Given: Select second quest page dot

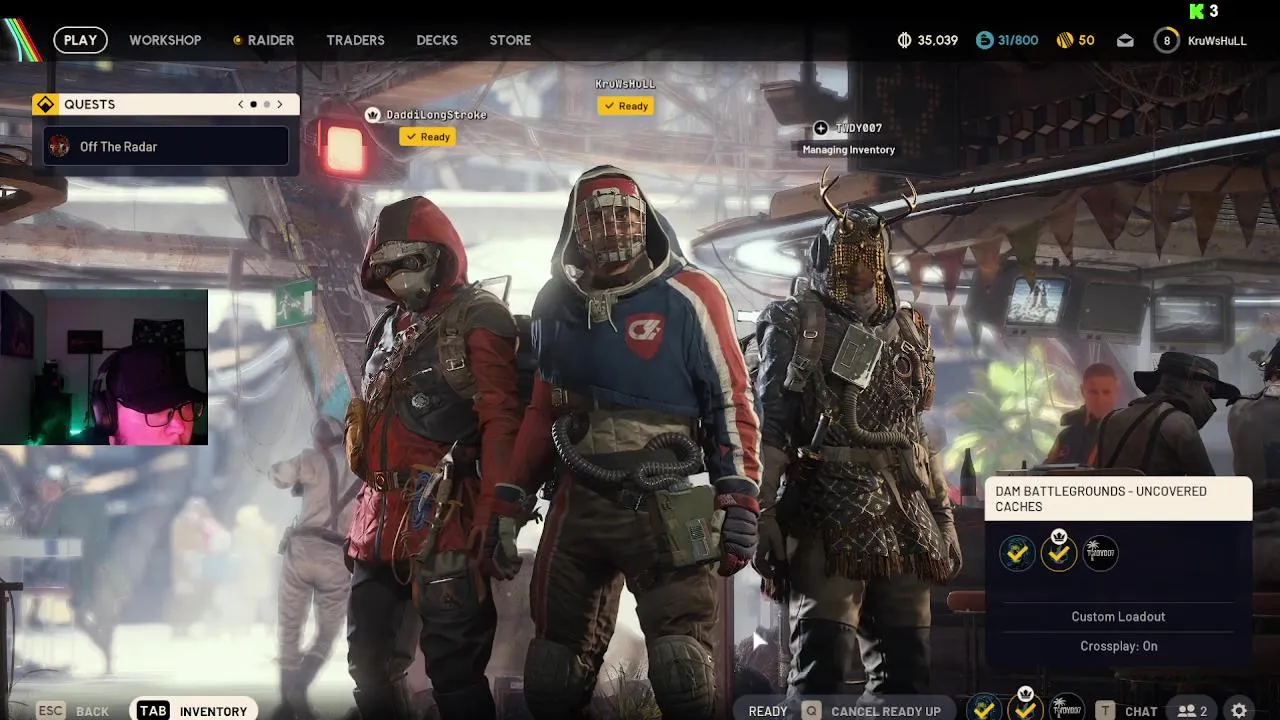Looking at the screenshot, I should click(266, 104).
